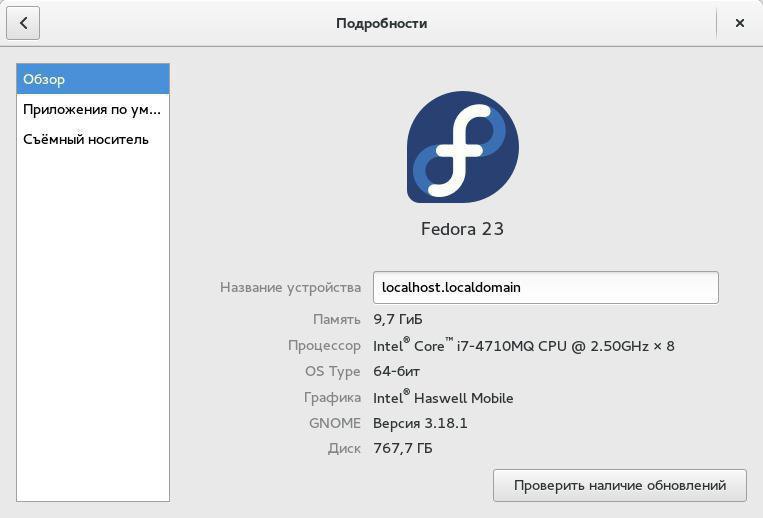Click the GNOME Версия 3.18.1 value
This screenshot has height=518, width=763.
pos(420,423)
